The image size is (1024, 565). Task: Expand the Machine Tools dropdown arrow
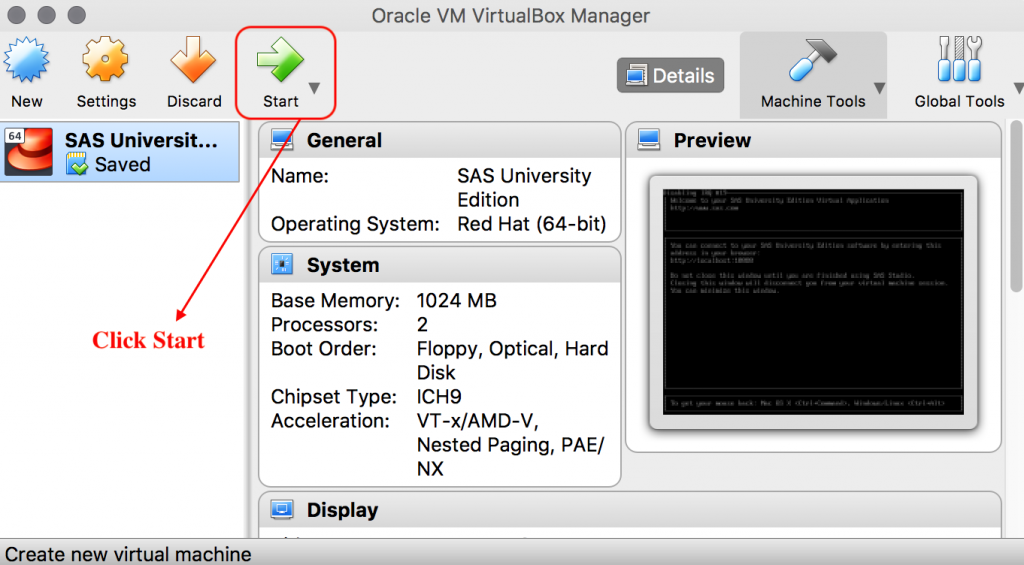[x=880, y=88]
